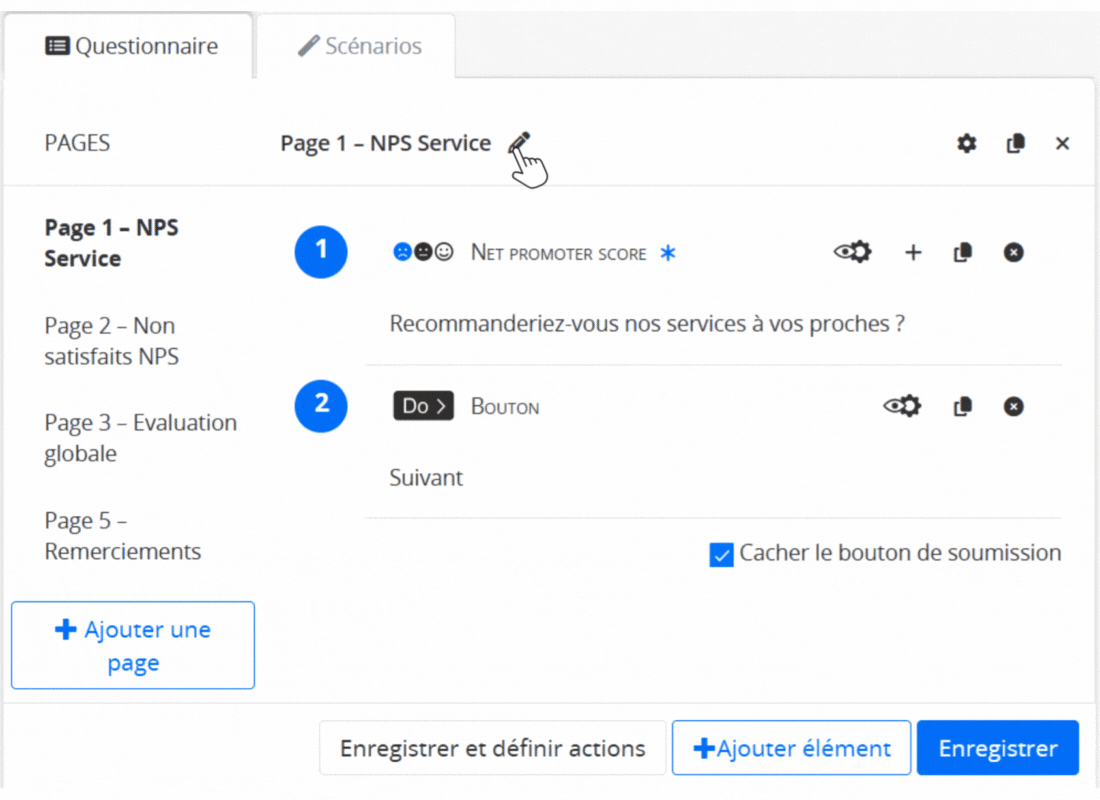Open page settings gear icon

[966, 144]
